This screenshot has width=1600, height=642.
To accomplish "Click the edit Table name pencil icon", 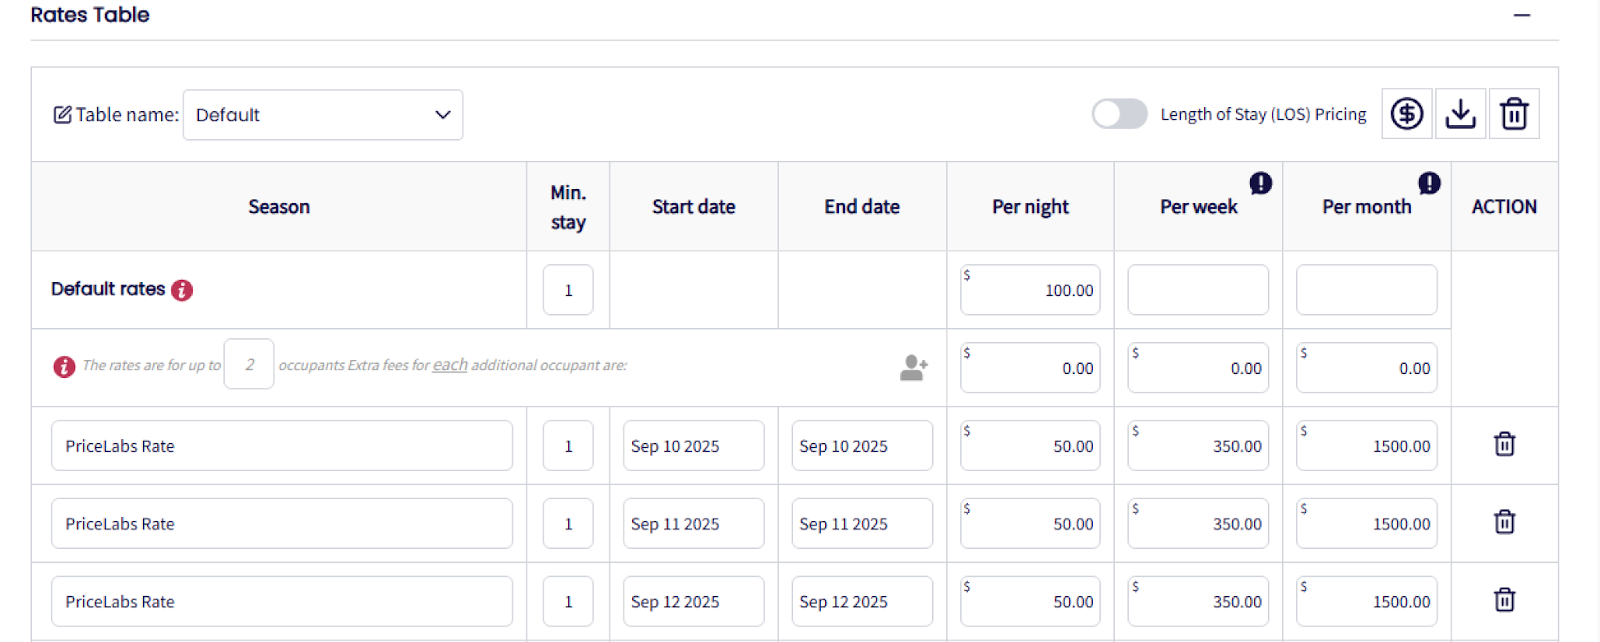I will pyautogui.click(x=62, y=115).
